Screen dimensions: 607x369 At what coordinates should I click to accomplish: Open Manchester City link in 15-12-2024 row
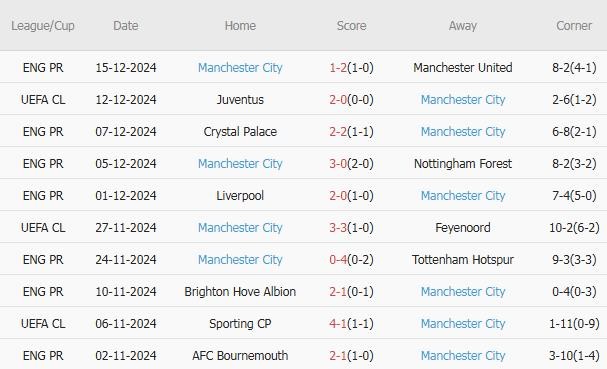[240, 67]
